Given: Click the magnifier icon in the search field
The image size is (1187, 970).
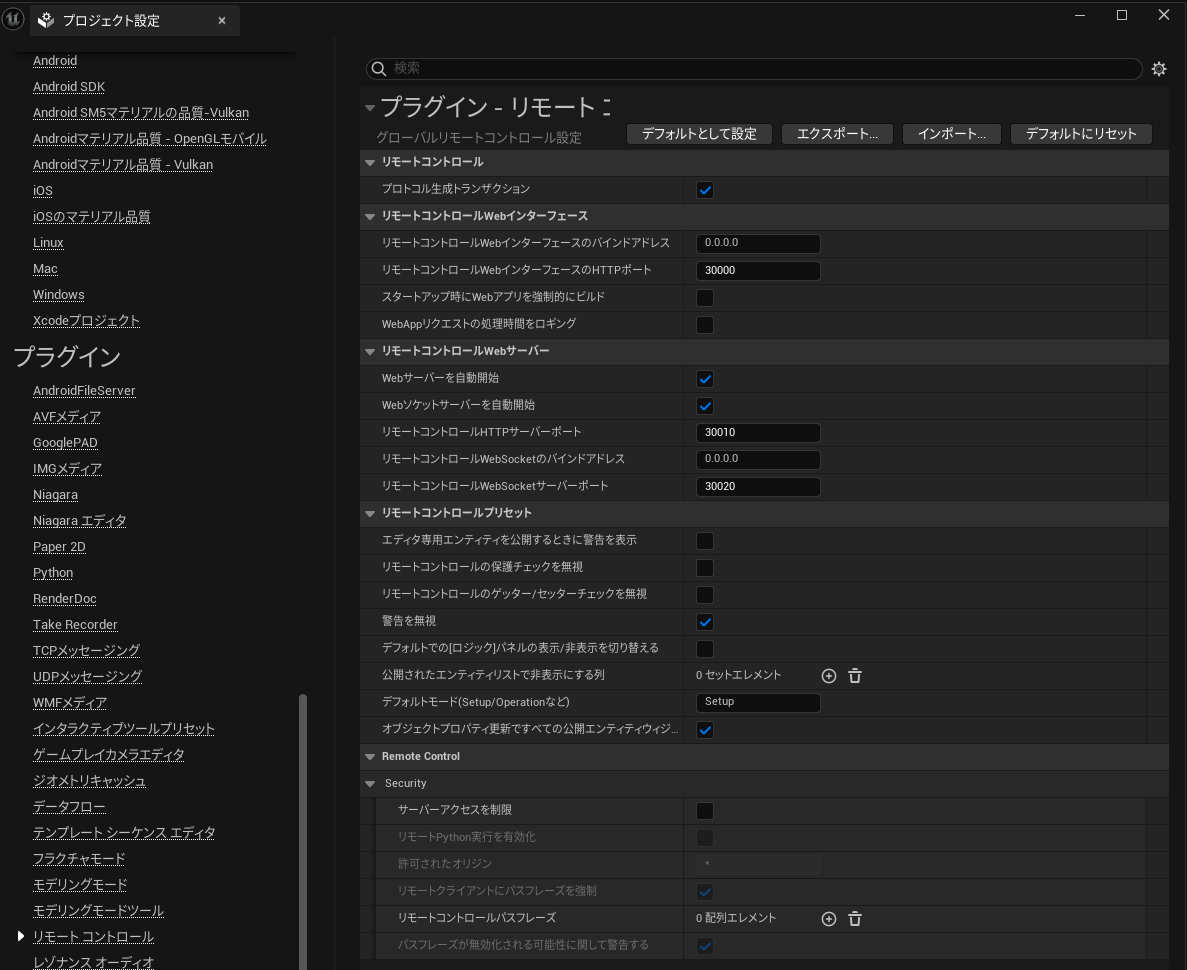Looking at the screenshot, I should (379, 68).
